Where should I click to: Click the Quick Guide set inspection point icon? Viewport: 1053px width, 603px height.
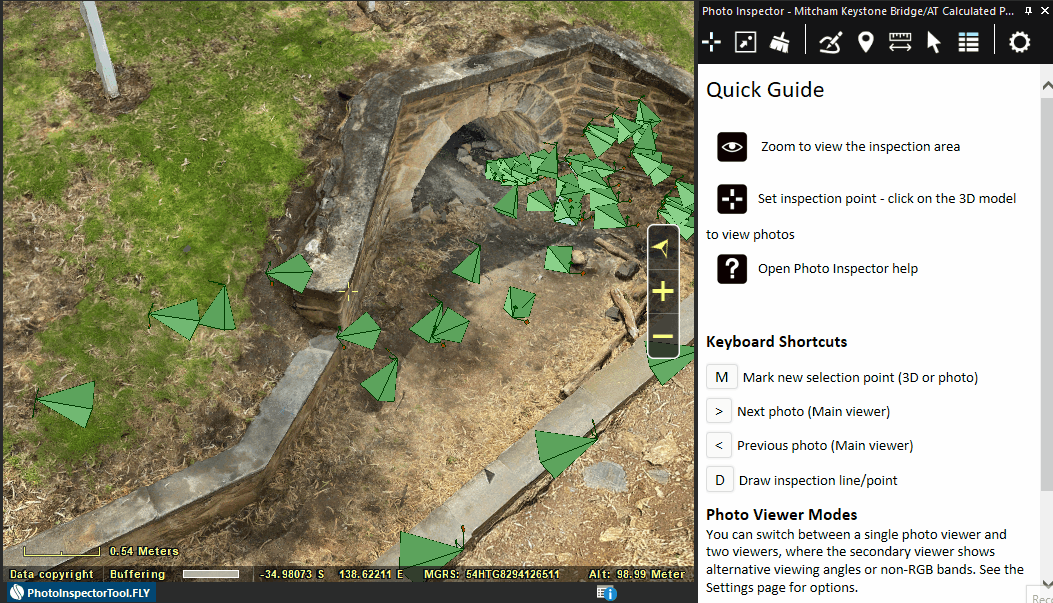[732, 199]
